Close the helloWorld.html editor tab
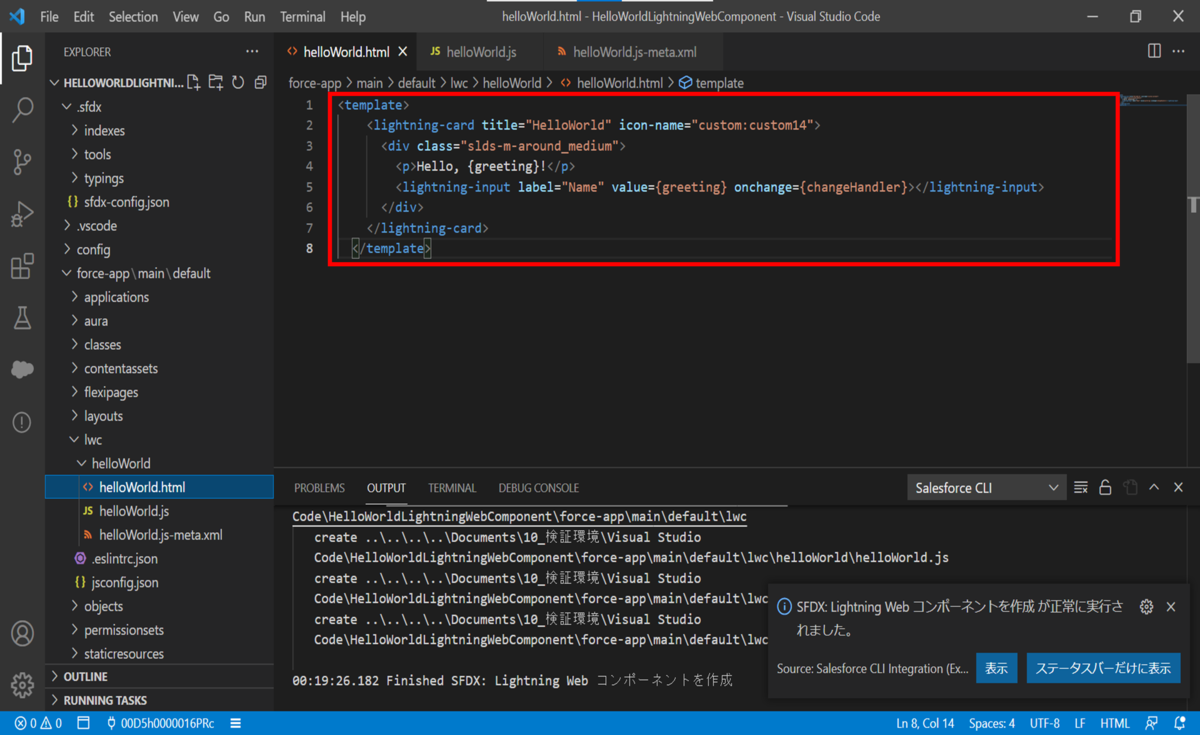This screenshot has height=735, width=1200. (403, 52)
